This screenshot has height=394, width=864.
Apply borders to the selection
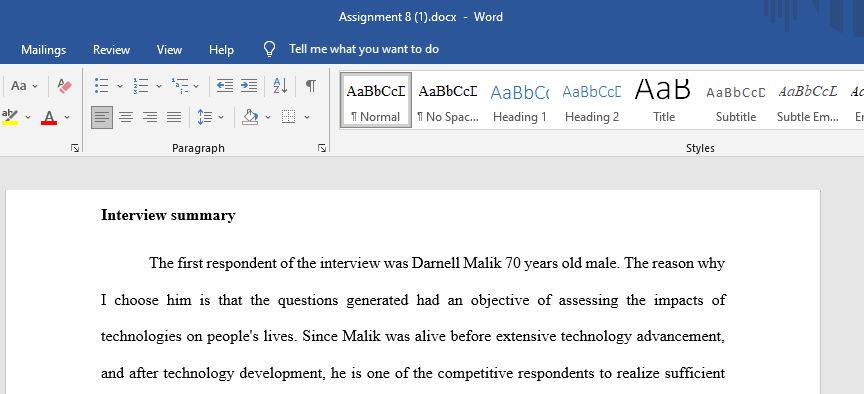[289, 117]
